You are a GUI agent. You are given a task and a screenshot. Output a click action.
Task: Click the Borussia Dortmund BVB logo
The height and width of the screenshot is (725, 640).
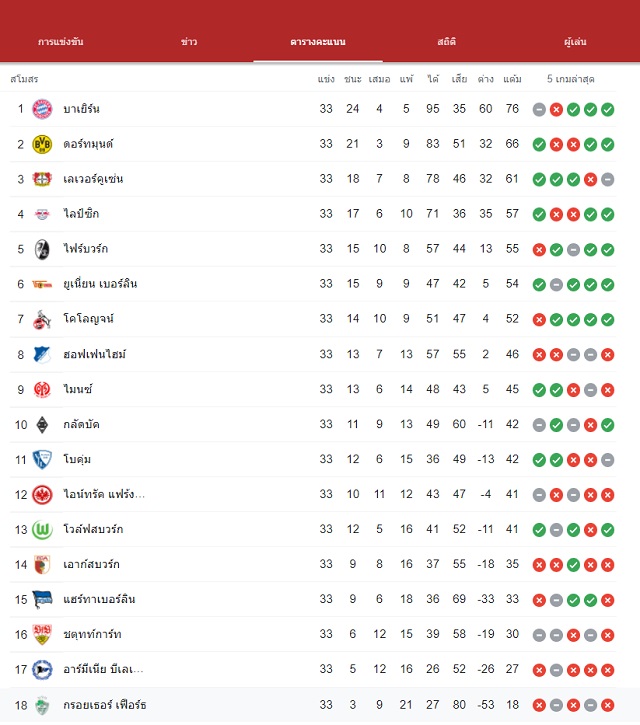tap(42, 144)
